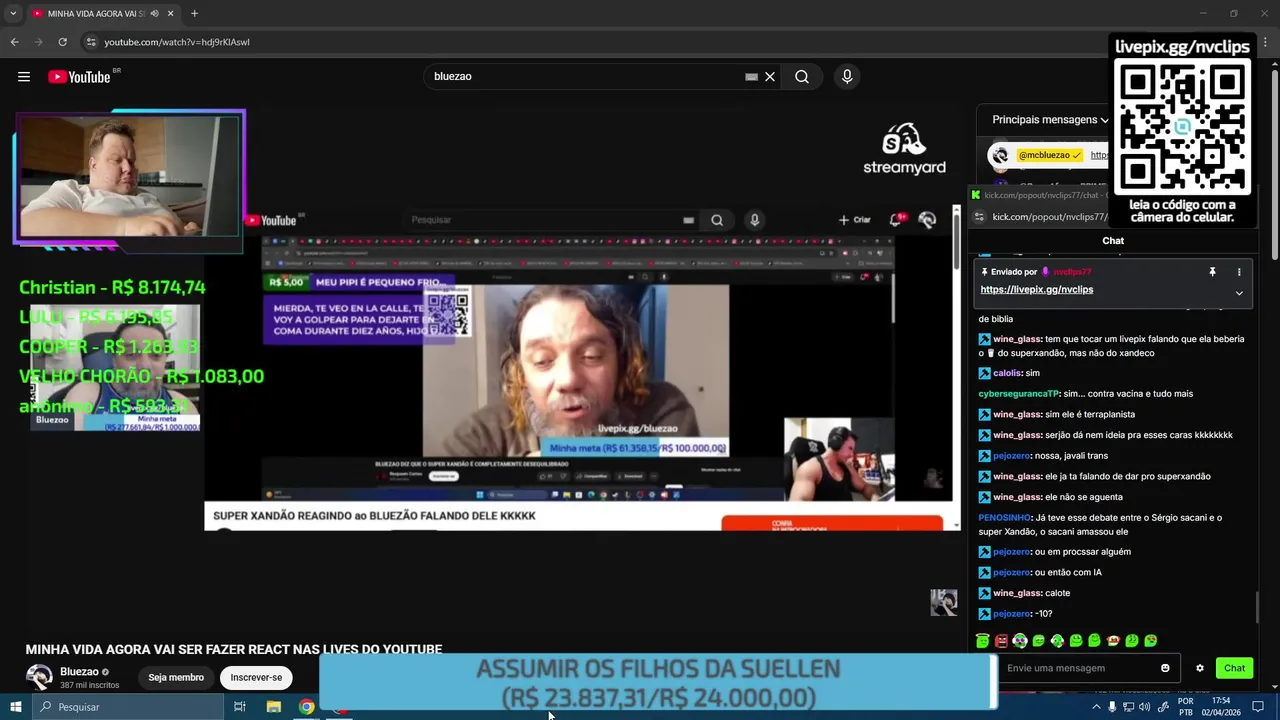Image resolution: width=1280 pixels, height=720 pixels.
Task: Open microphone indicator in system tray
Action: point(1112,707)
